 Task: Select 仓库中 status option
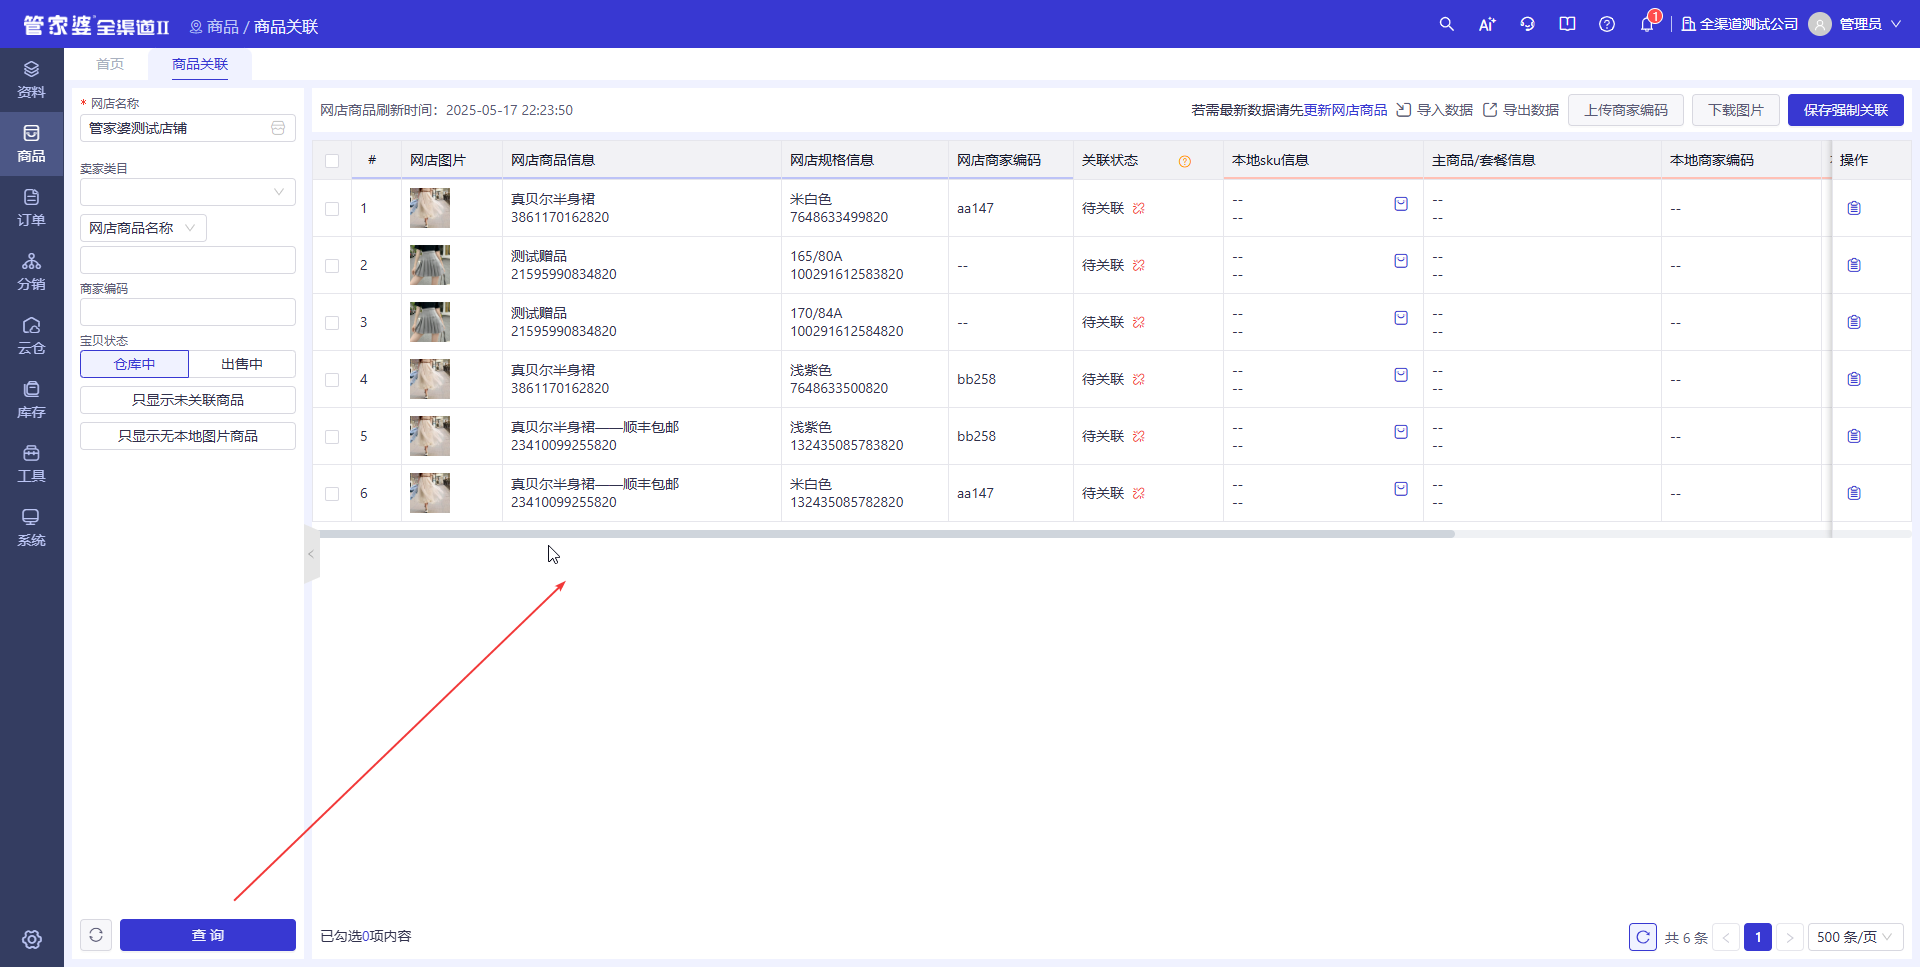pyautogui.click(x=134, y=364)
